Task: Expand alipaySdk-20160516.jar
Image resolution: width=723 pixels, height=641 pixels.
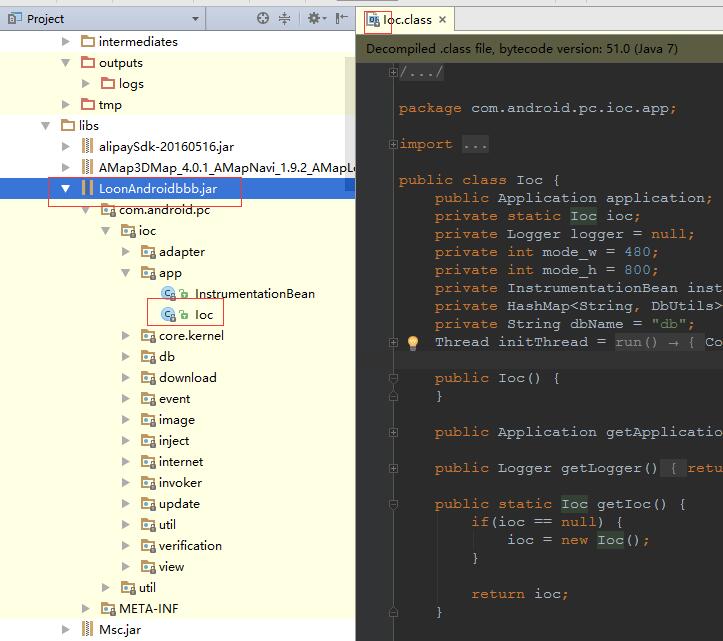Action: coord(65,147)
